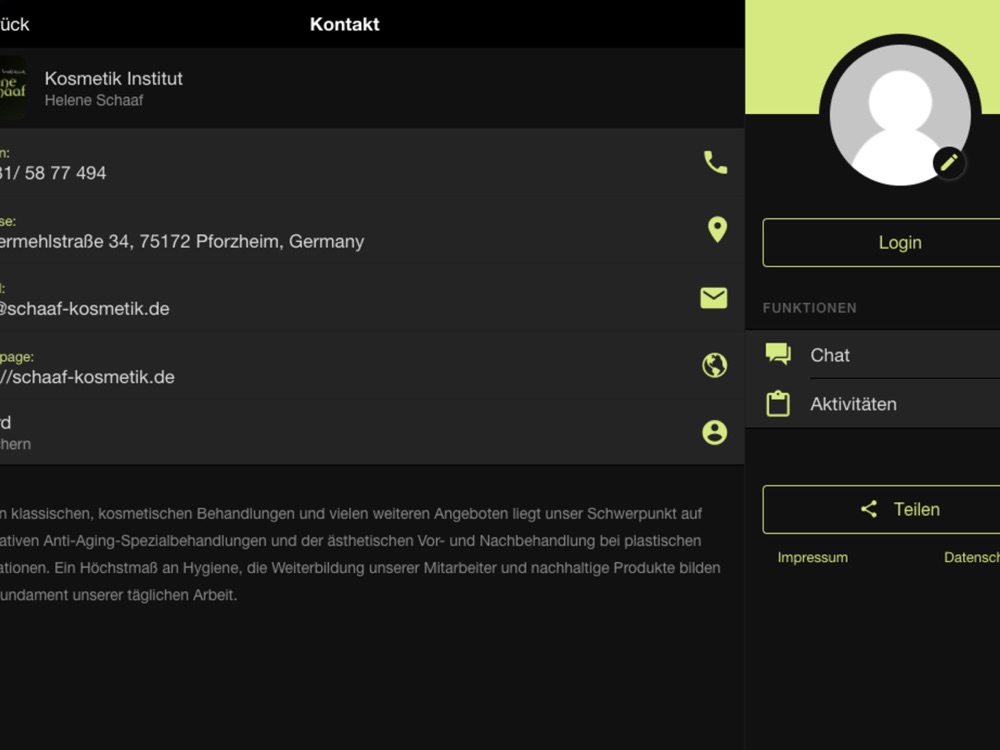Click the FUNKTIONEN section heading
Image resolution: width=1000 pixels, height=750 pixels.
tap(809, 308)
